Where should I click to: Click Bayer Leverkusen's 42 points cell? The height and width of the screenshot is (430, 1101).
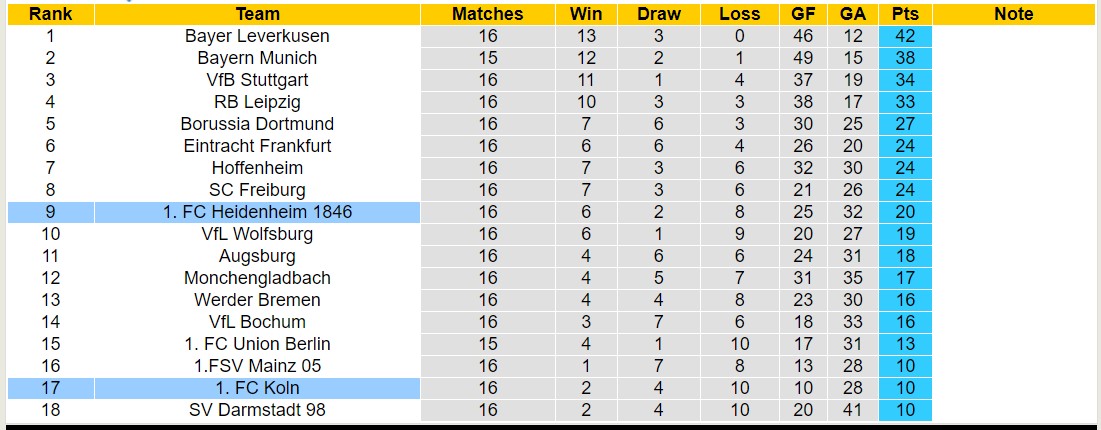[905, 36]
